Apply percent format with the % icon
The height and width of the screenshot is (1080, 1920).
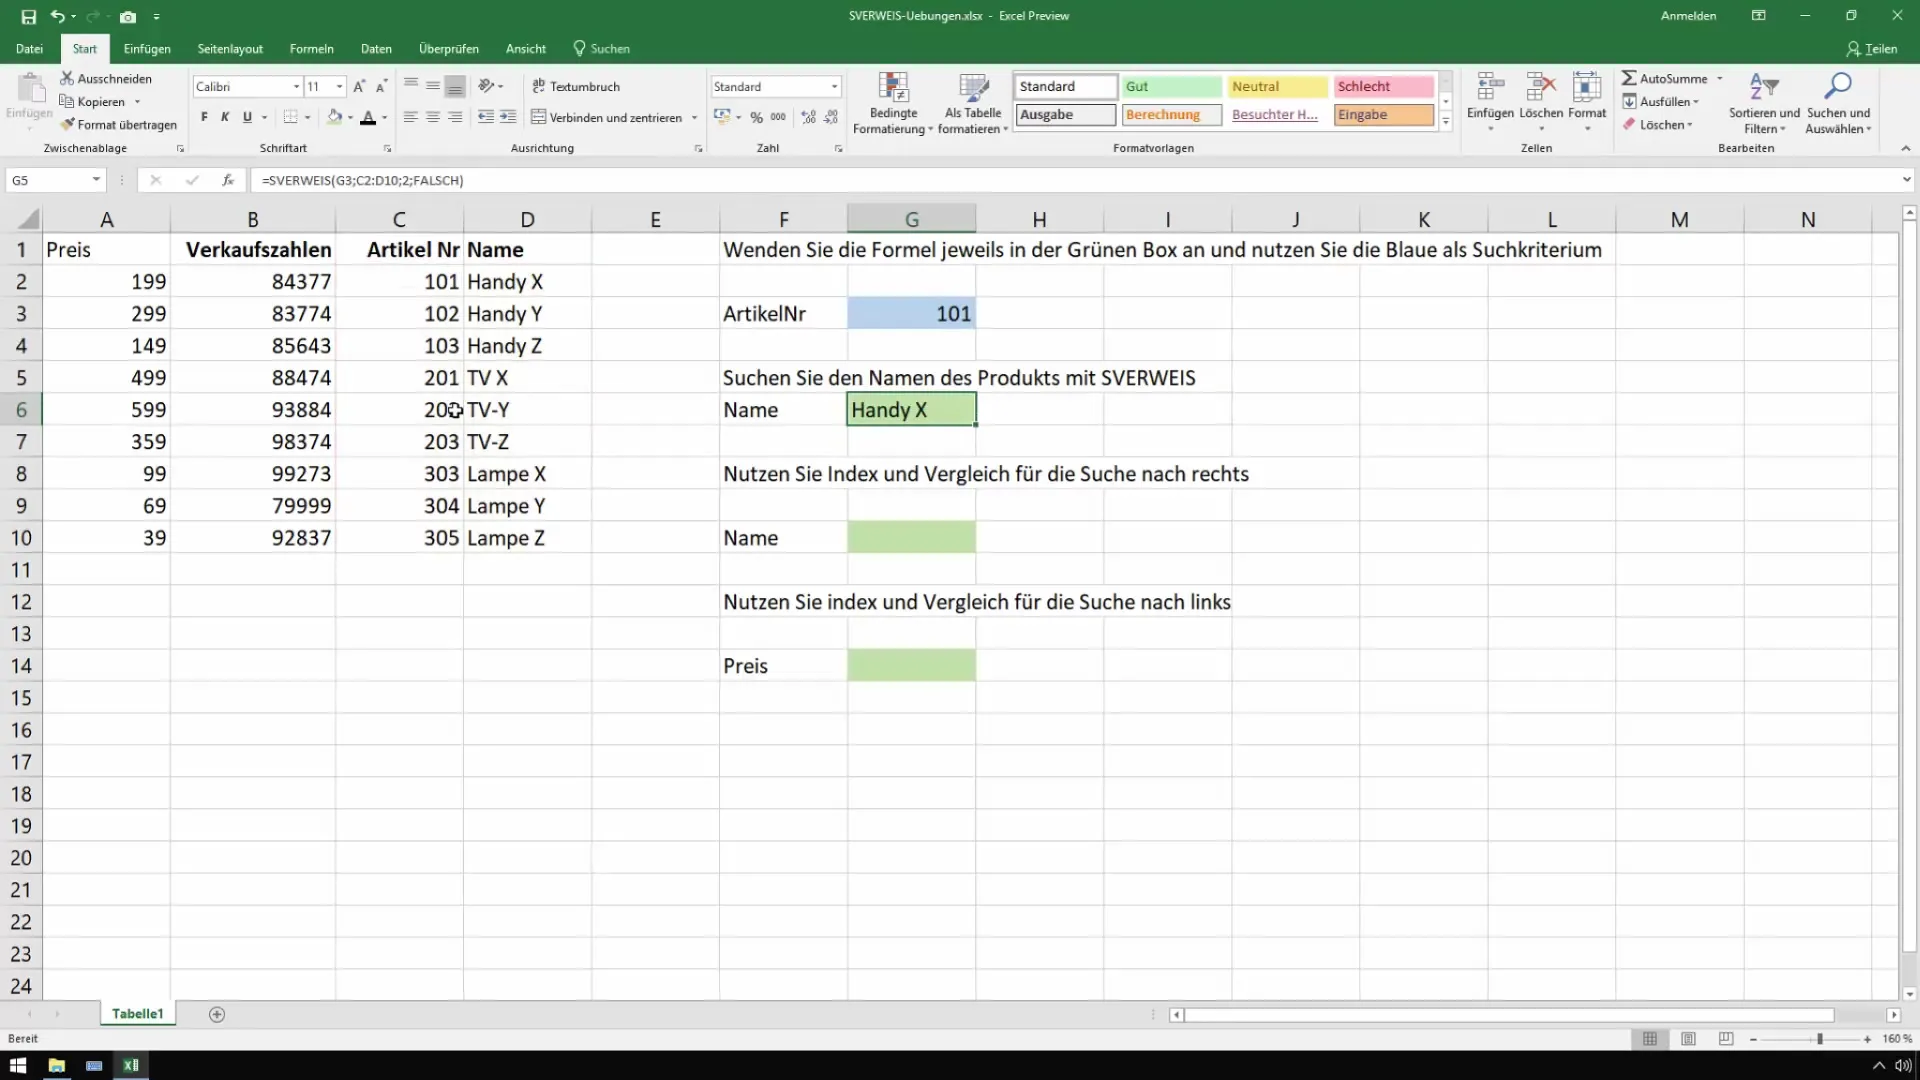[x=757, y=117]
